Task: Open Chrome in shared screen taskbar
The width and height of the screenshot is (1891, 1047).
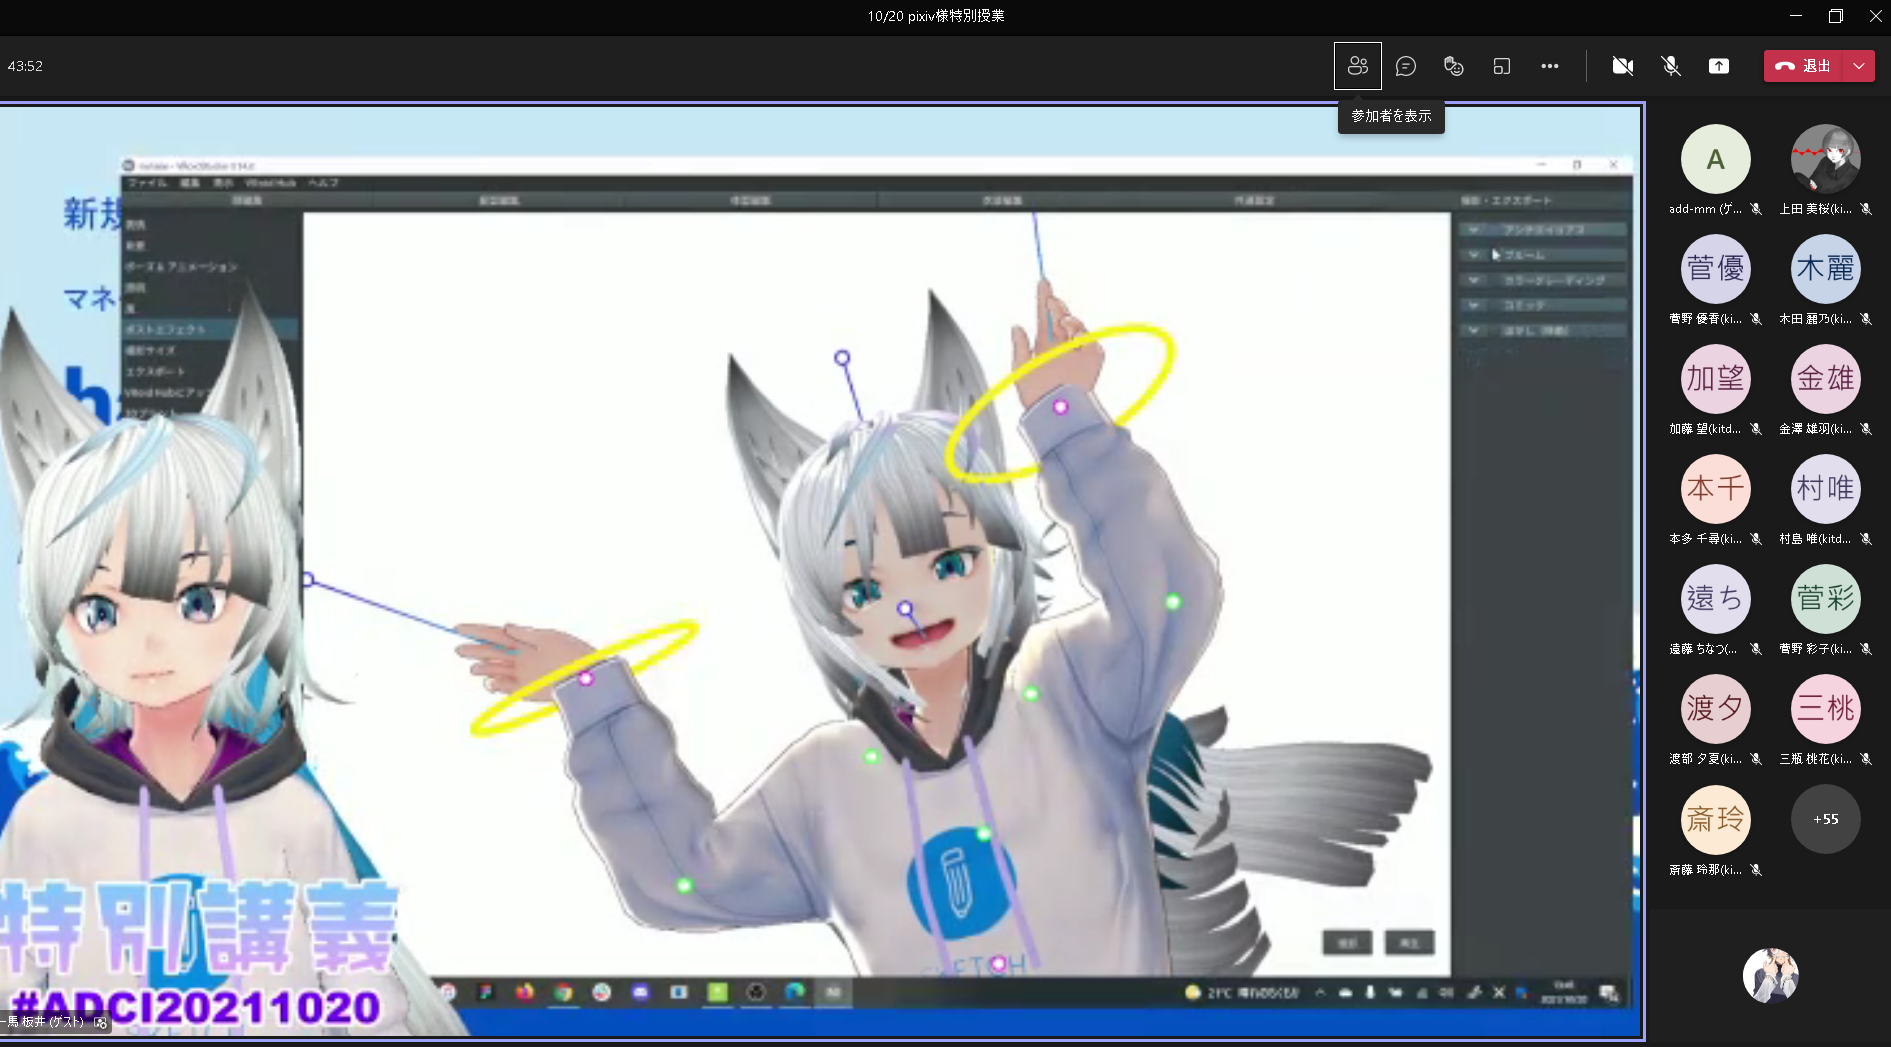Action: tap(564, 992)
